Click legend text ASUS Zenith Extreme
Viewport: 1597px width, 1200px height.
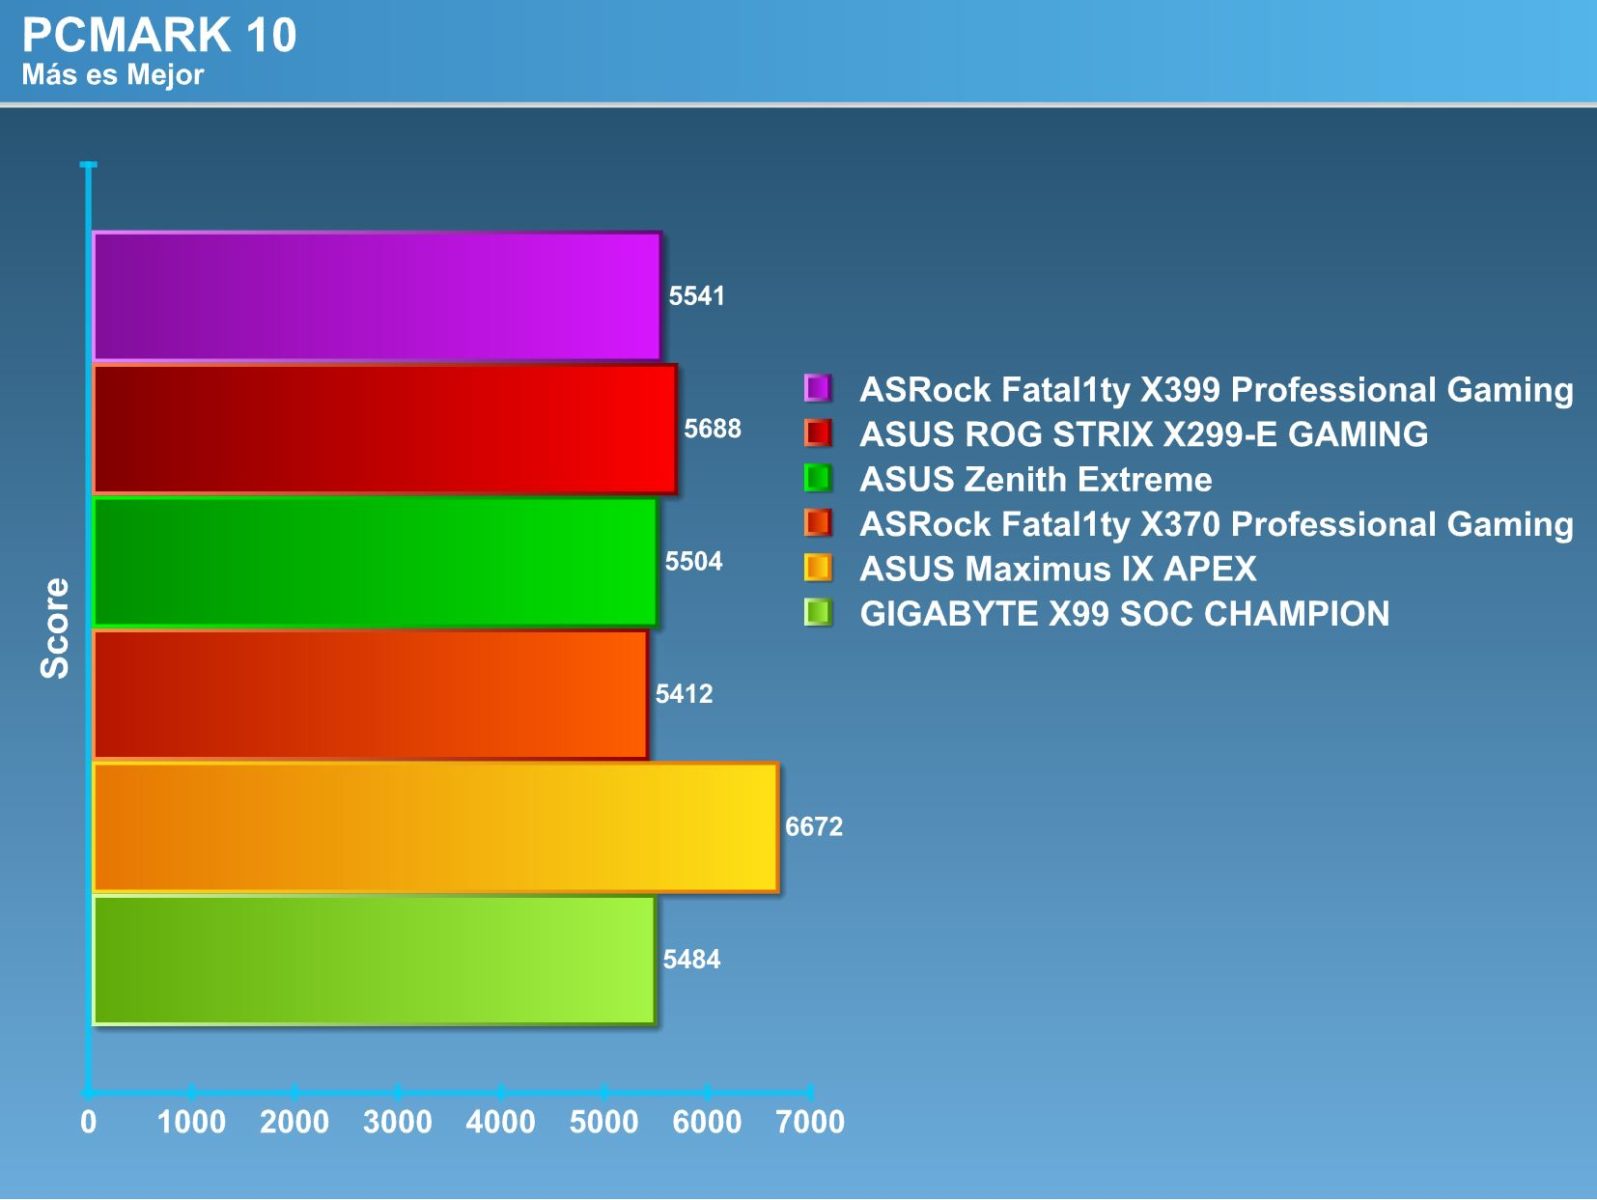click(x=1036, y=479)
